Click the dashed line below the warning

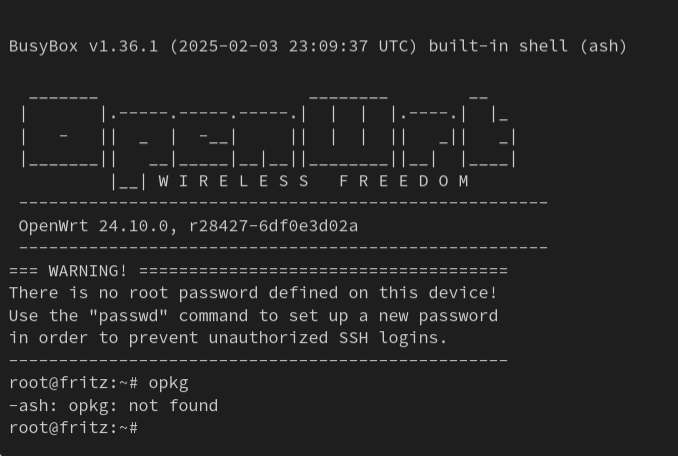[x=258, y=360]
